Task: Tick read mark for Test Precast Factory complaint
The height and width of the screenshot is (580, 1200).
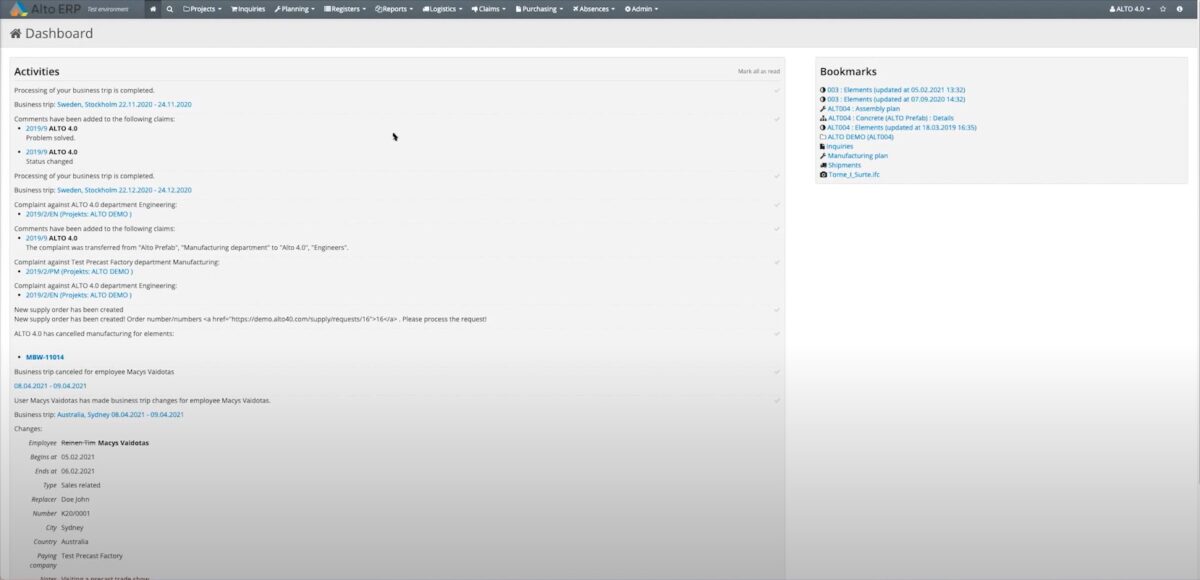Action: [776, 262]
